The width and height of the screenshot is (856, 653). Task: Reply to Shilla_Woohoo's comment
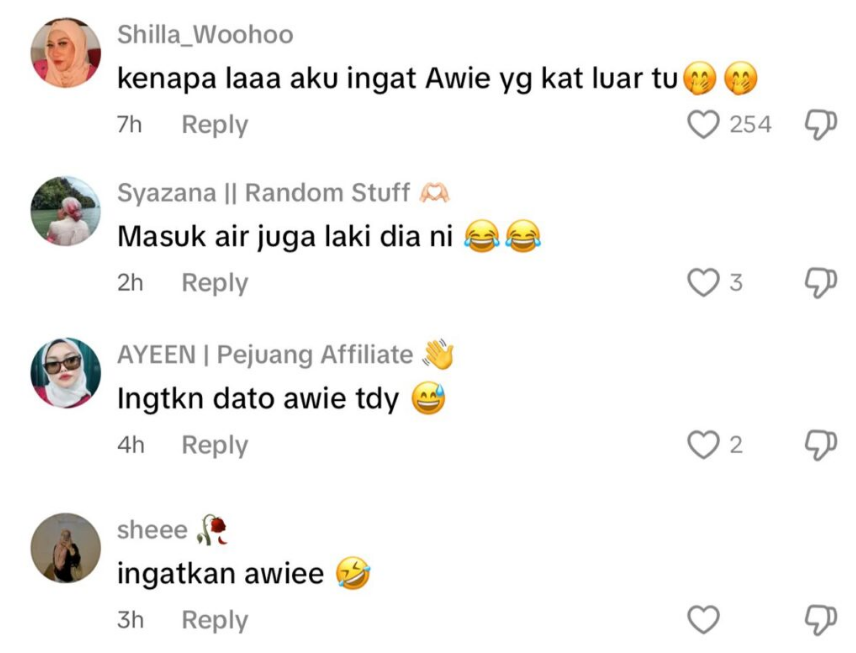click(215, 125)
